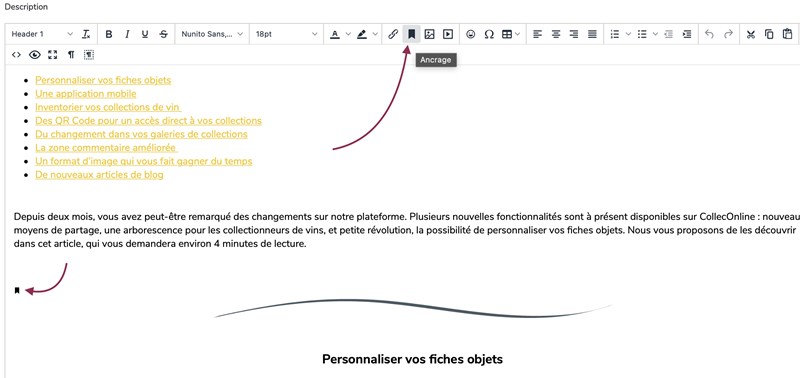The width and height of the screenshot is (800, 378).
Task: Open the Personnaliser vos fiches objets link
Action: pos(103,80)
